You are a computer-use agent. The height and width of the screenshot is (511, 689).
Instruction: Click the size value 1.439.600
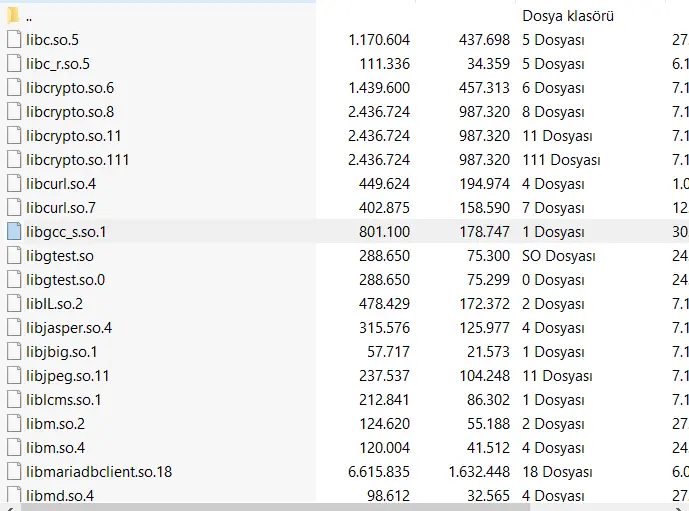pyautogui.click(x=379, y=88)
